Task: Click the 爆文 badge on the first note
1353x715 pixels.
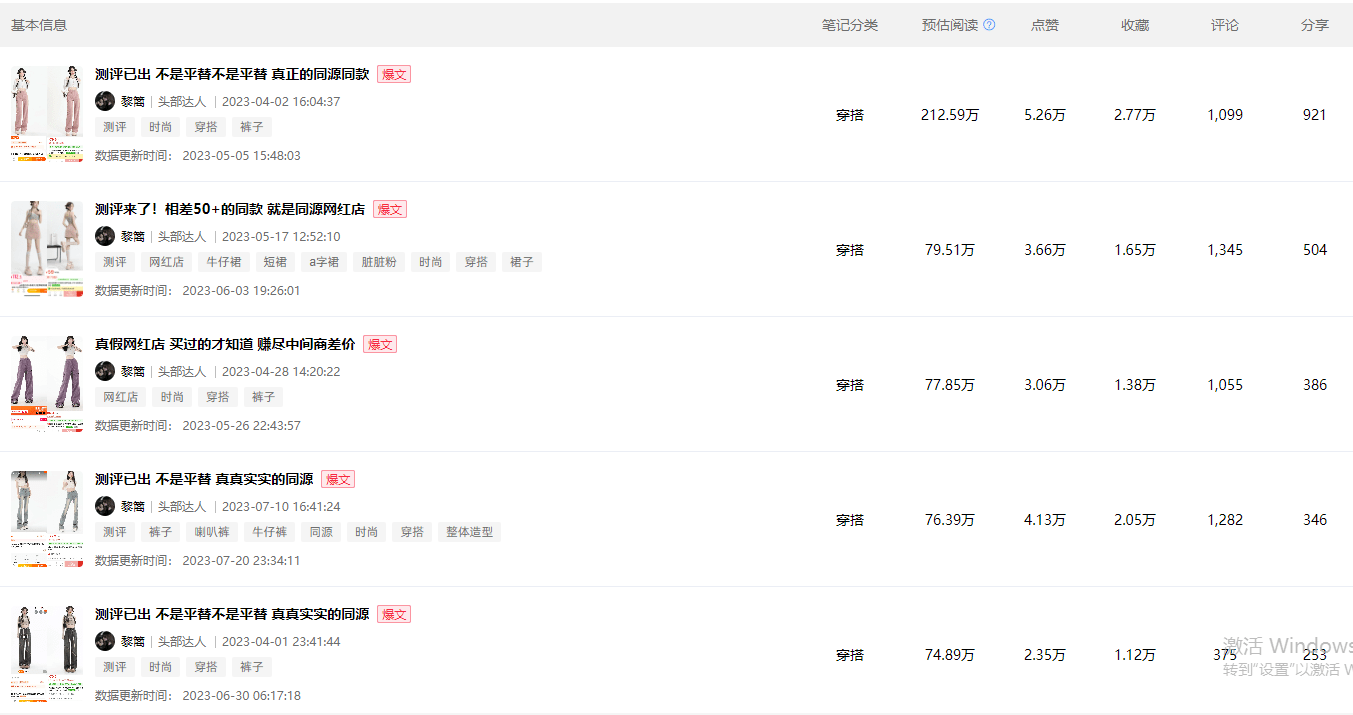Action: pyautogui.click(x=394, y=74)
